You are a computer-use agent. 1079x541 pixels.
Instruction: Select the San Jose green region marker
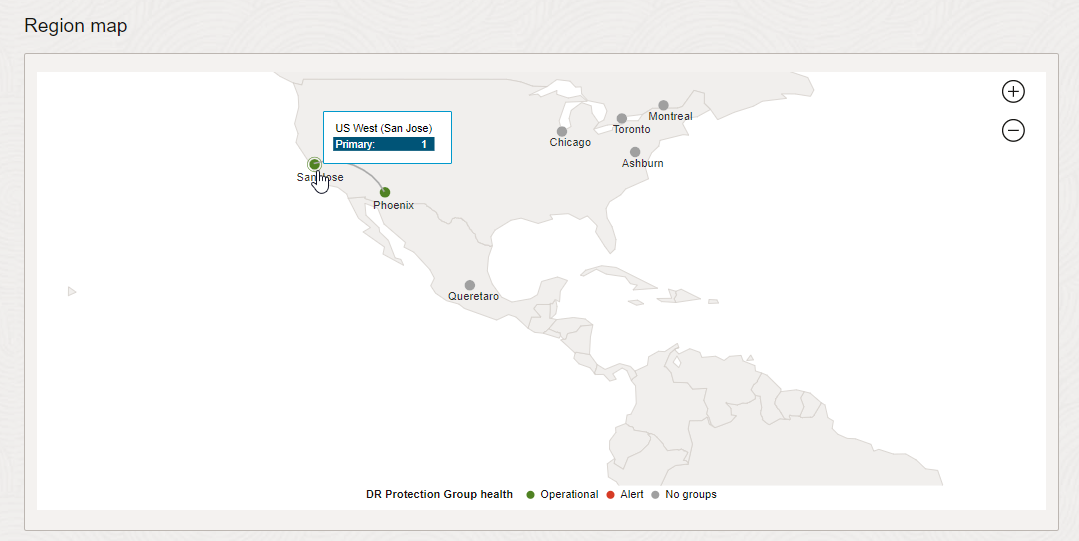(x=314, y=164)
